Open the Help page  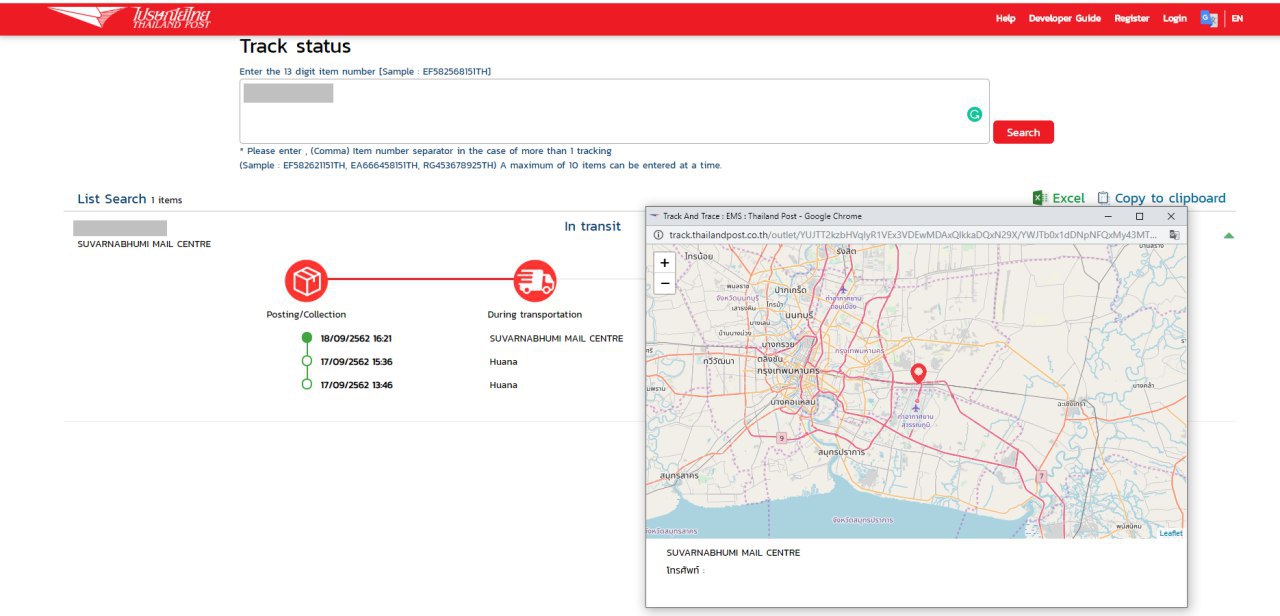click(x=1005, y=18)
